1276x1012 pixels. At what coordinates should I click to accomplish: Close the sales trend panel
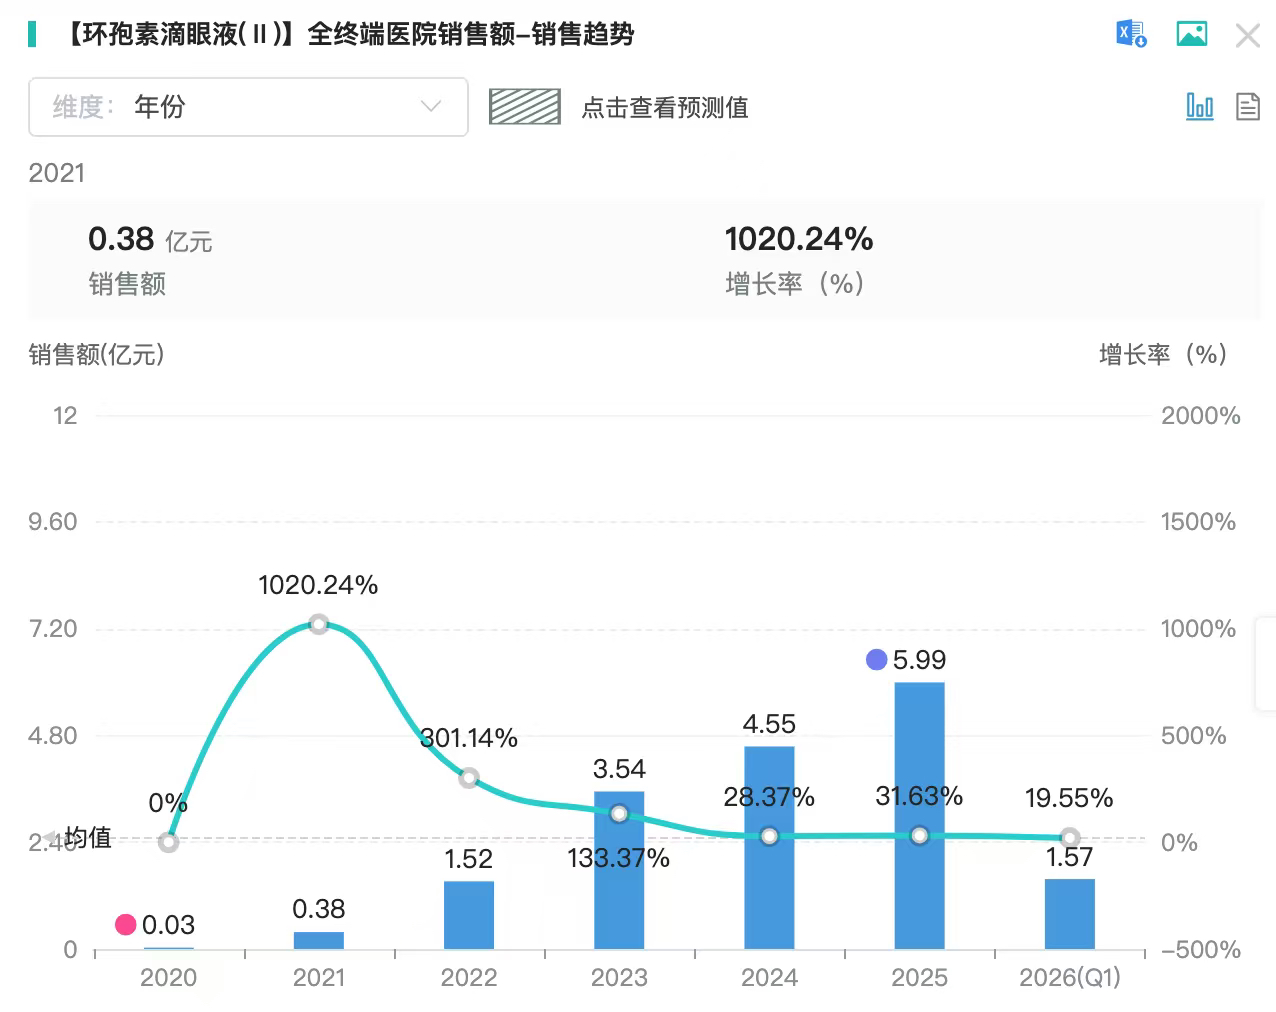pos(1248,36)
